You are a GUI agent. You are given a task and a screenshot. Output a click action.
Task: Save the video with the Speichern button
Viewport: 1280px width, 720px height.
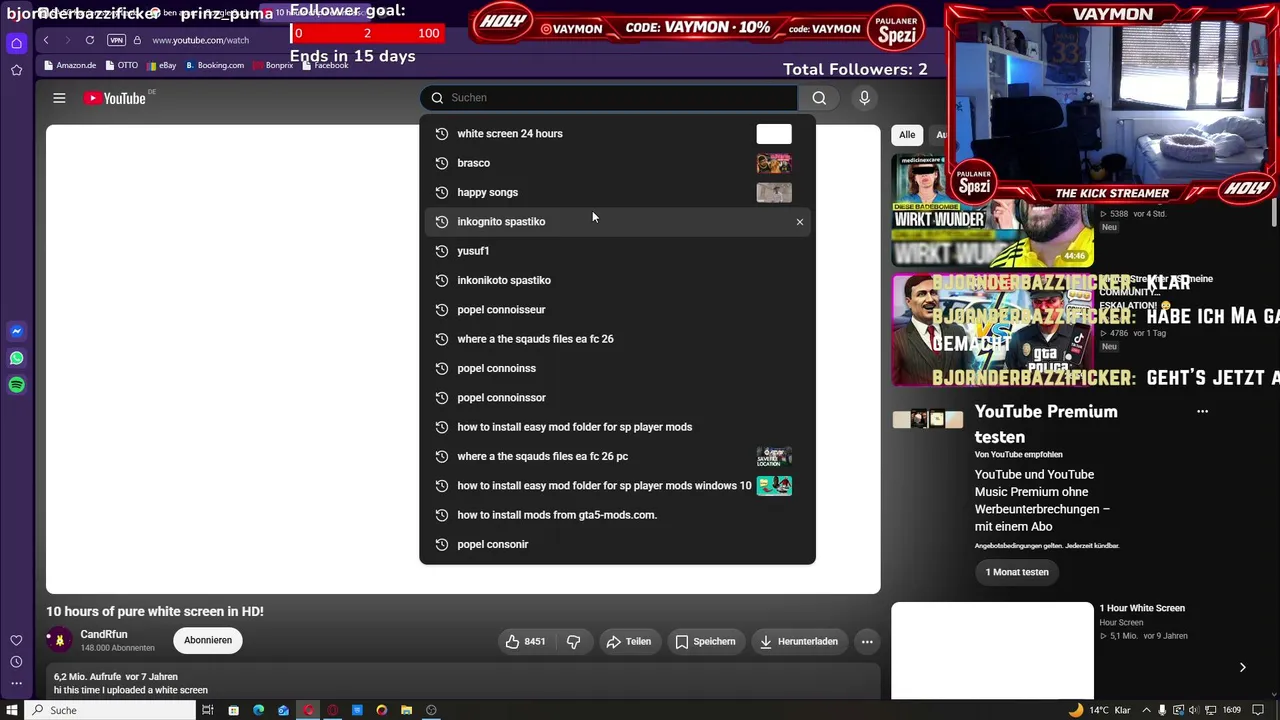click(705, 641)
